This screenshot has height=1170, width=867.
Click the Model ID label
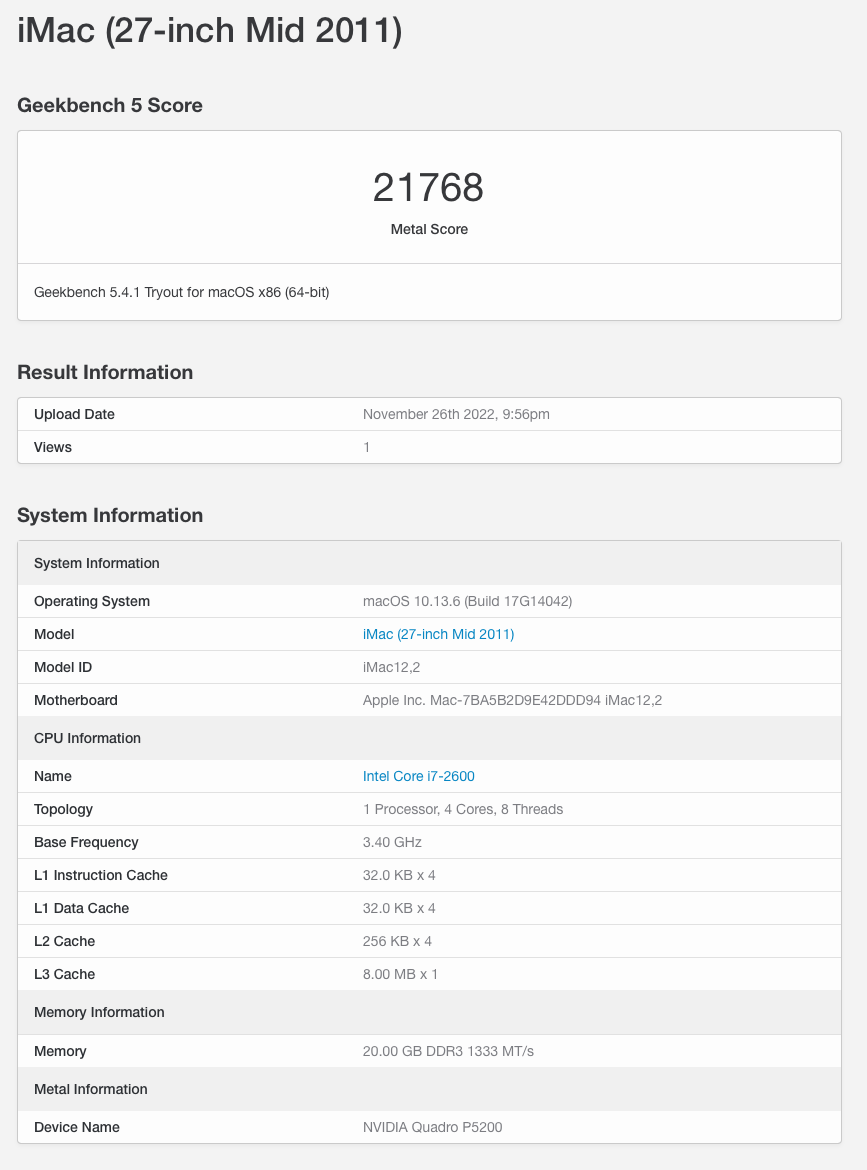pyautogui.click(x=63, y=667)
